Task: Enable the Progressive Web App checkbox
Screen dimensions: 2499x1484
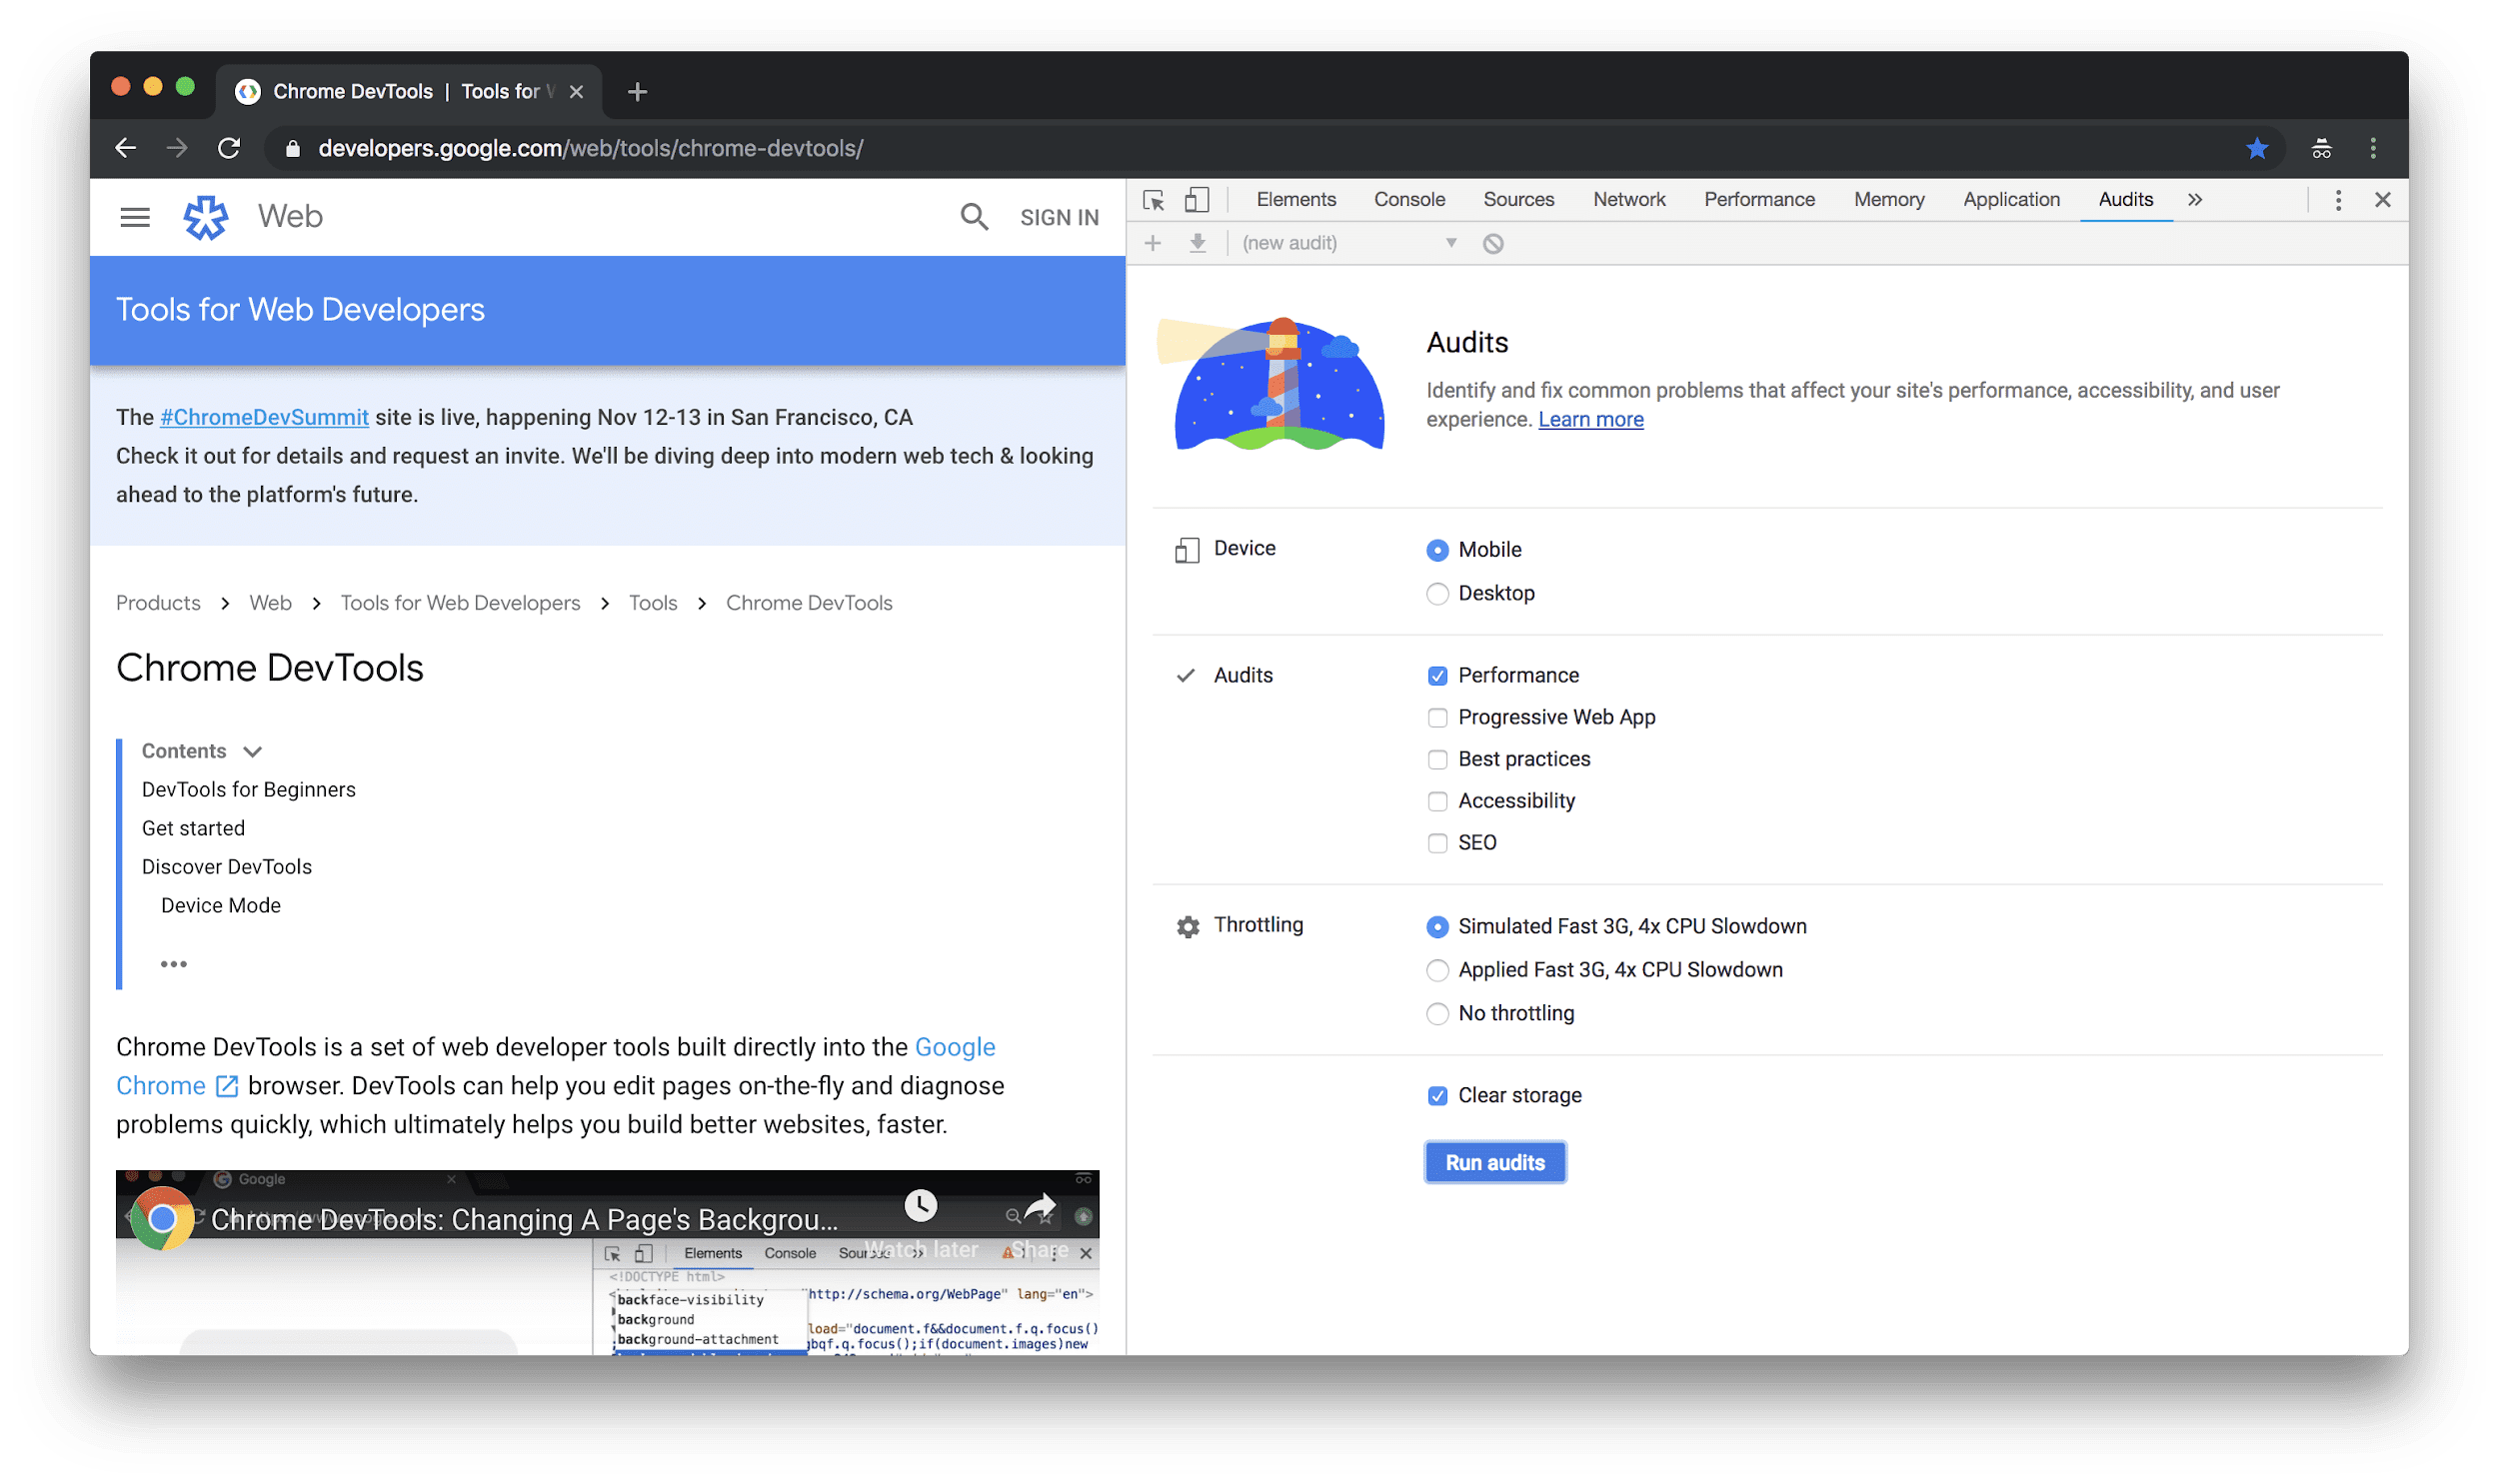Action: click(1436, 716)
